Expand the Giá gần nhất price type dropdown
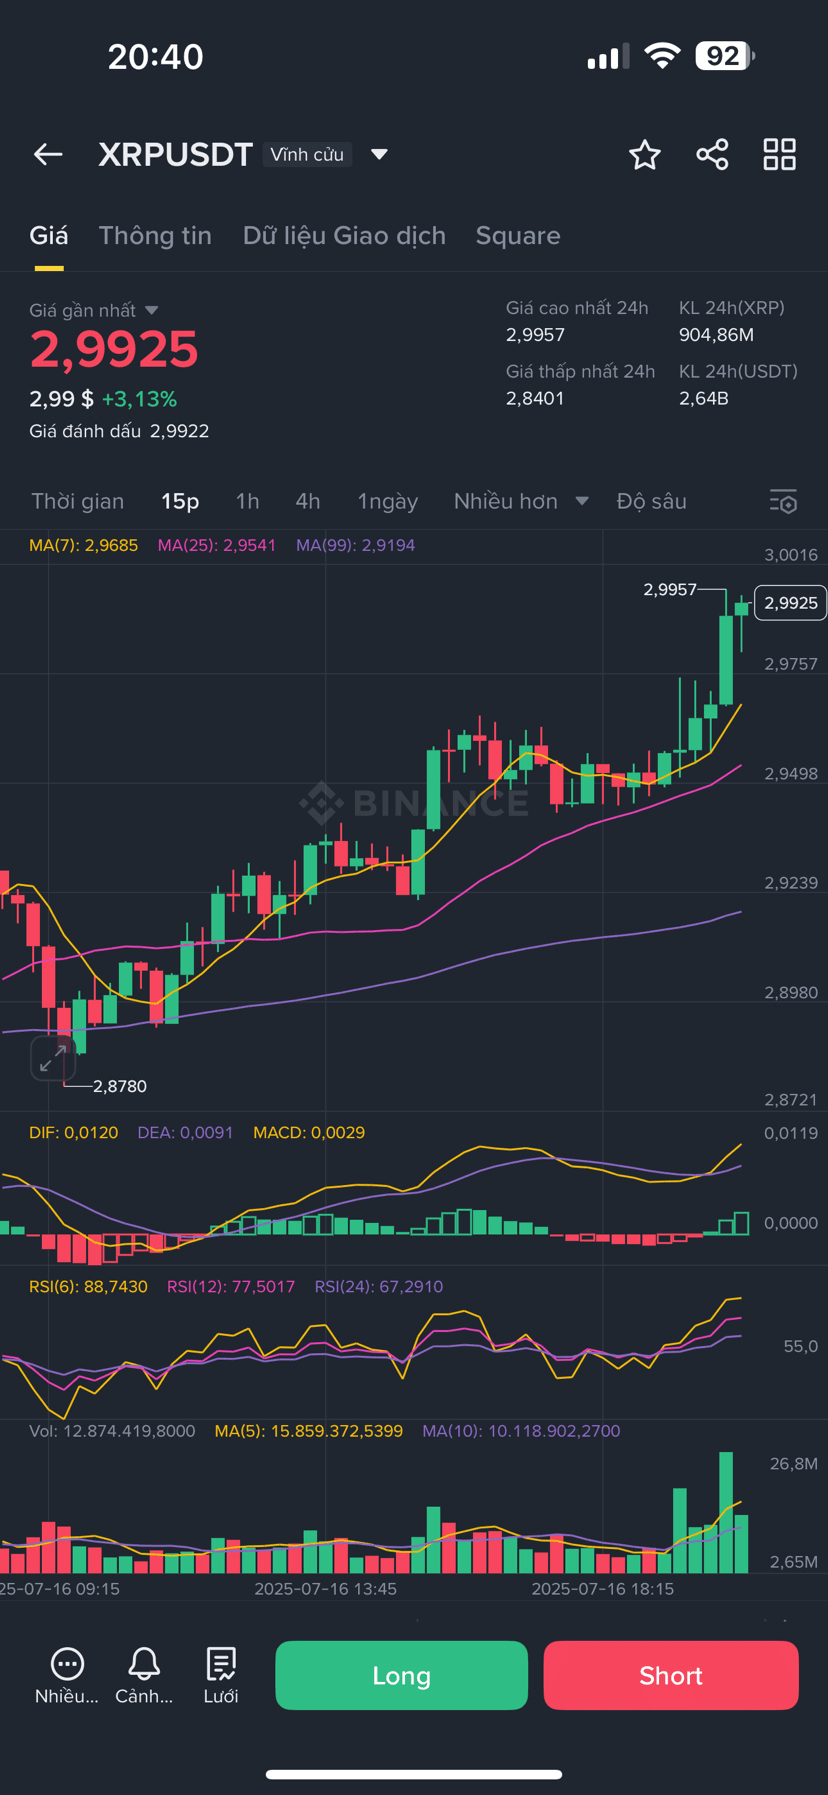This screenshot has width=828, height=1795. (152, 310)
